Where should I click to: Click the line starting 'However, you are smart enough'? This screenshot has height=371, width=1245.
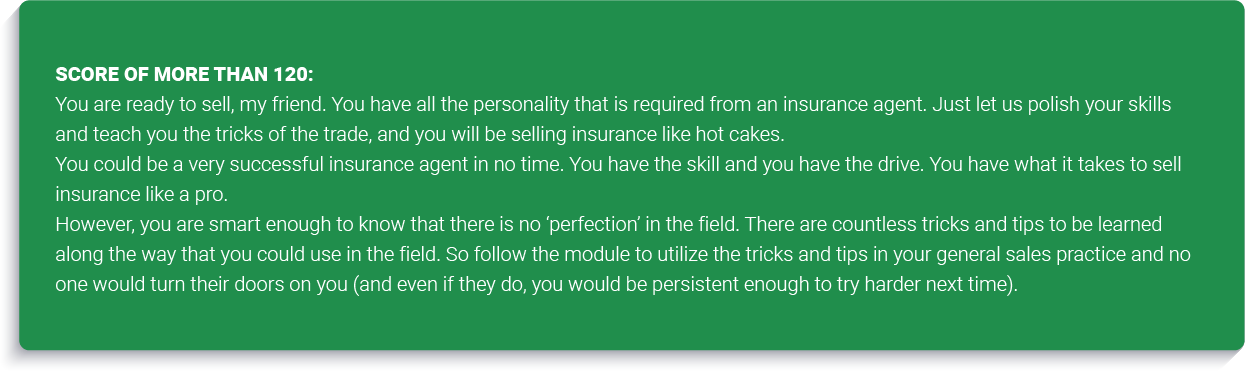pos(608,224)
